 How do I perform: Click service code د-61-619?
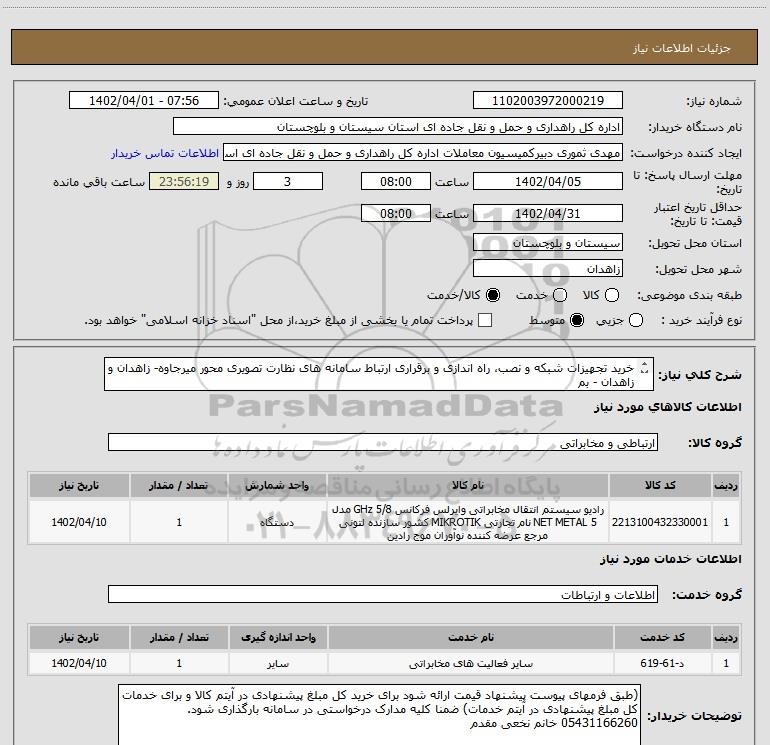tap(662, 662)
